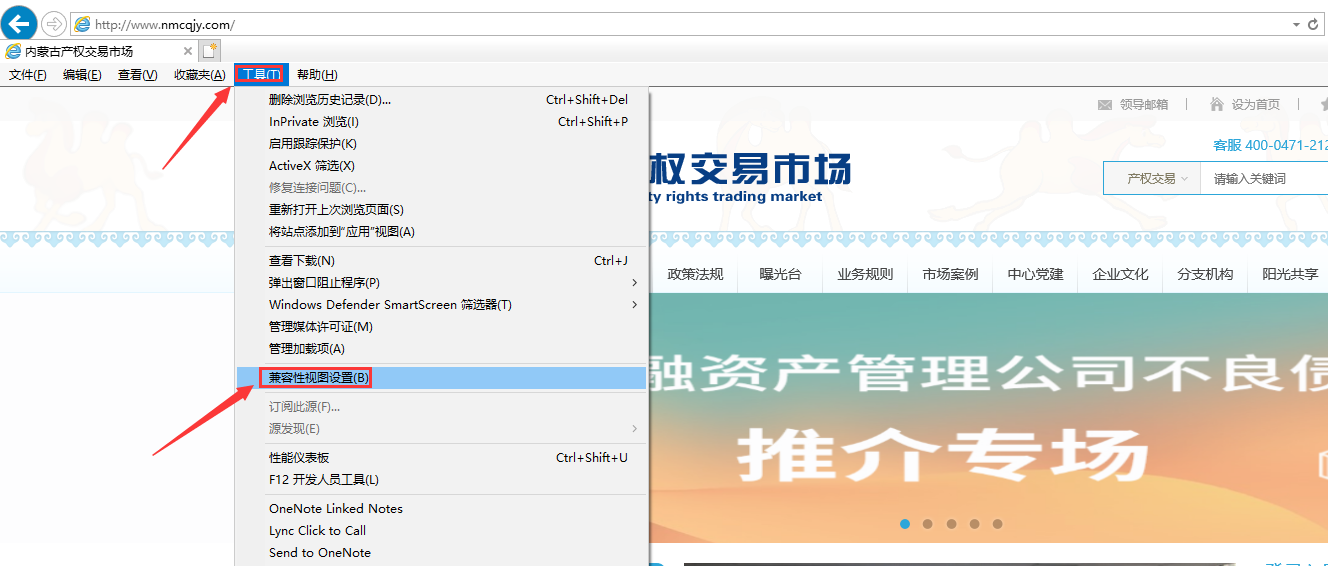Image resolution: width=1328 pixels, height=566 pixels.
Task: Choose 重新打开上次浏览页面(S)
Action: [x=442, y=210]
